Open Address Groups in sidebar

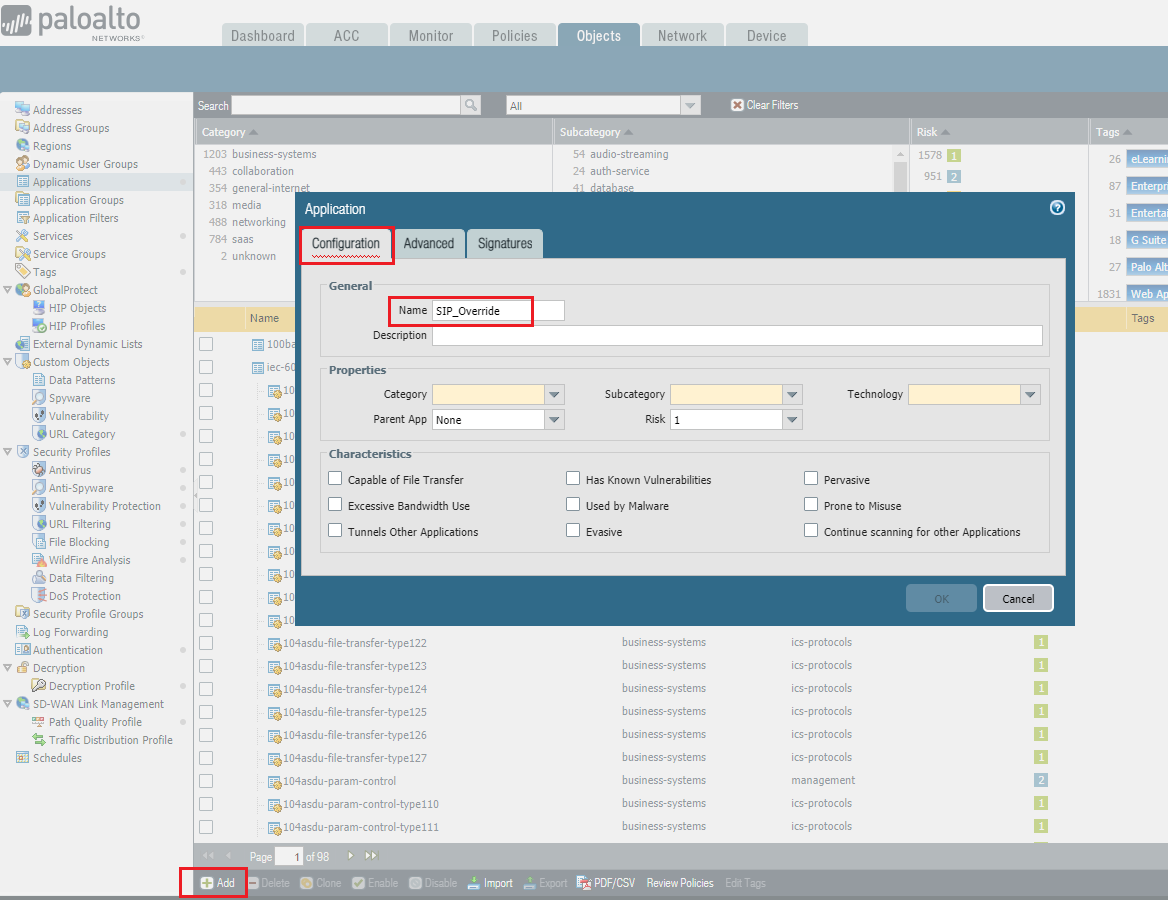pos(70,128)
